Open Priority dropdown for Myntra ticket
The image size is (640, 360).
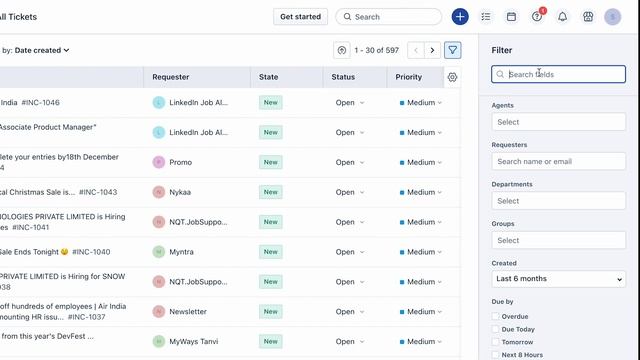tap(420, 252)
